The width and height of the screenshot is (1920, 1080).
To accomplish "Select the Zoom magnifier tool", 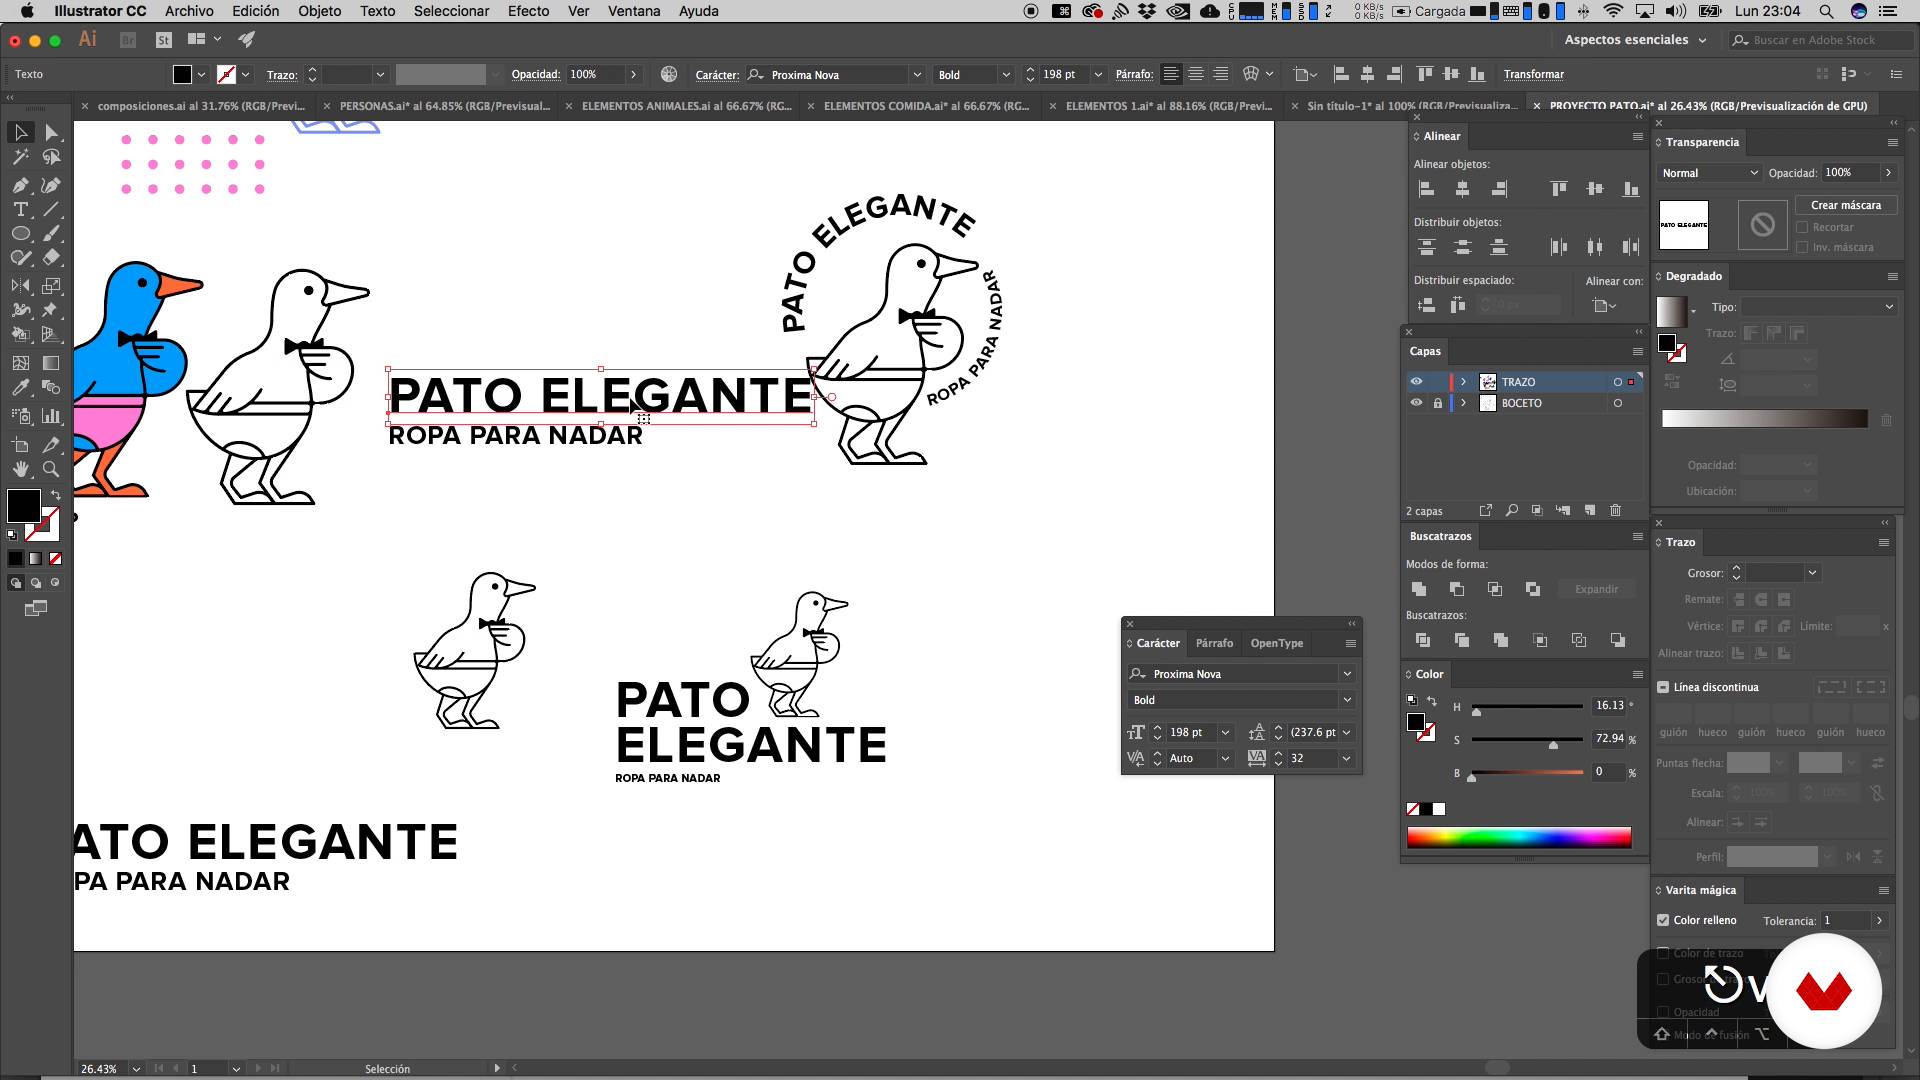I will 51,469.
